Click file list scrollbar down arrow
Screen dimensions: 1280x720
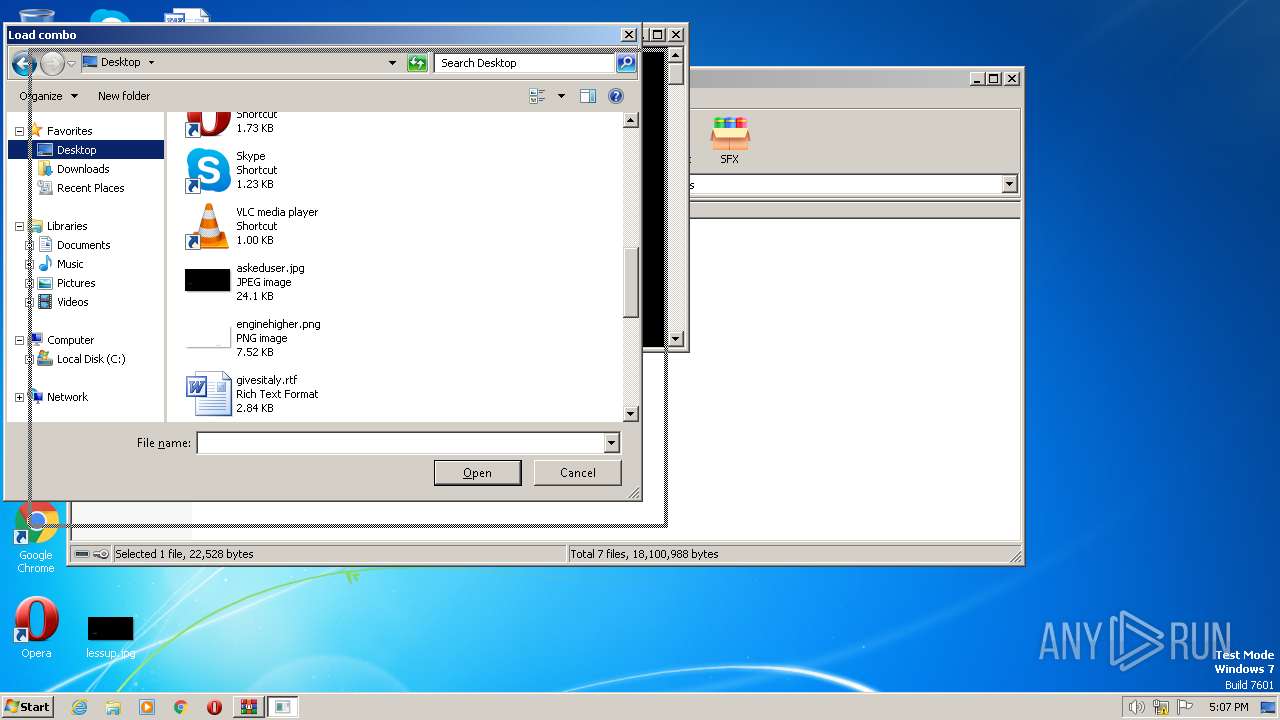pyautogui.click(x=631, y=413)
